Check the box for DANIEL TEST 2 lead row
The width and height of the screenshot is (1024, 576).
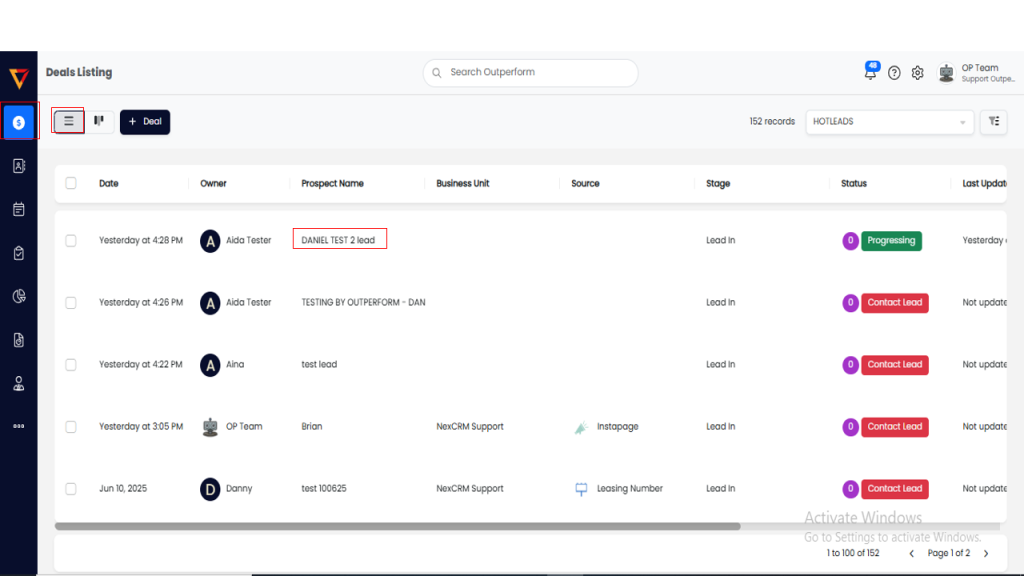click(71, 240)
